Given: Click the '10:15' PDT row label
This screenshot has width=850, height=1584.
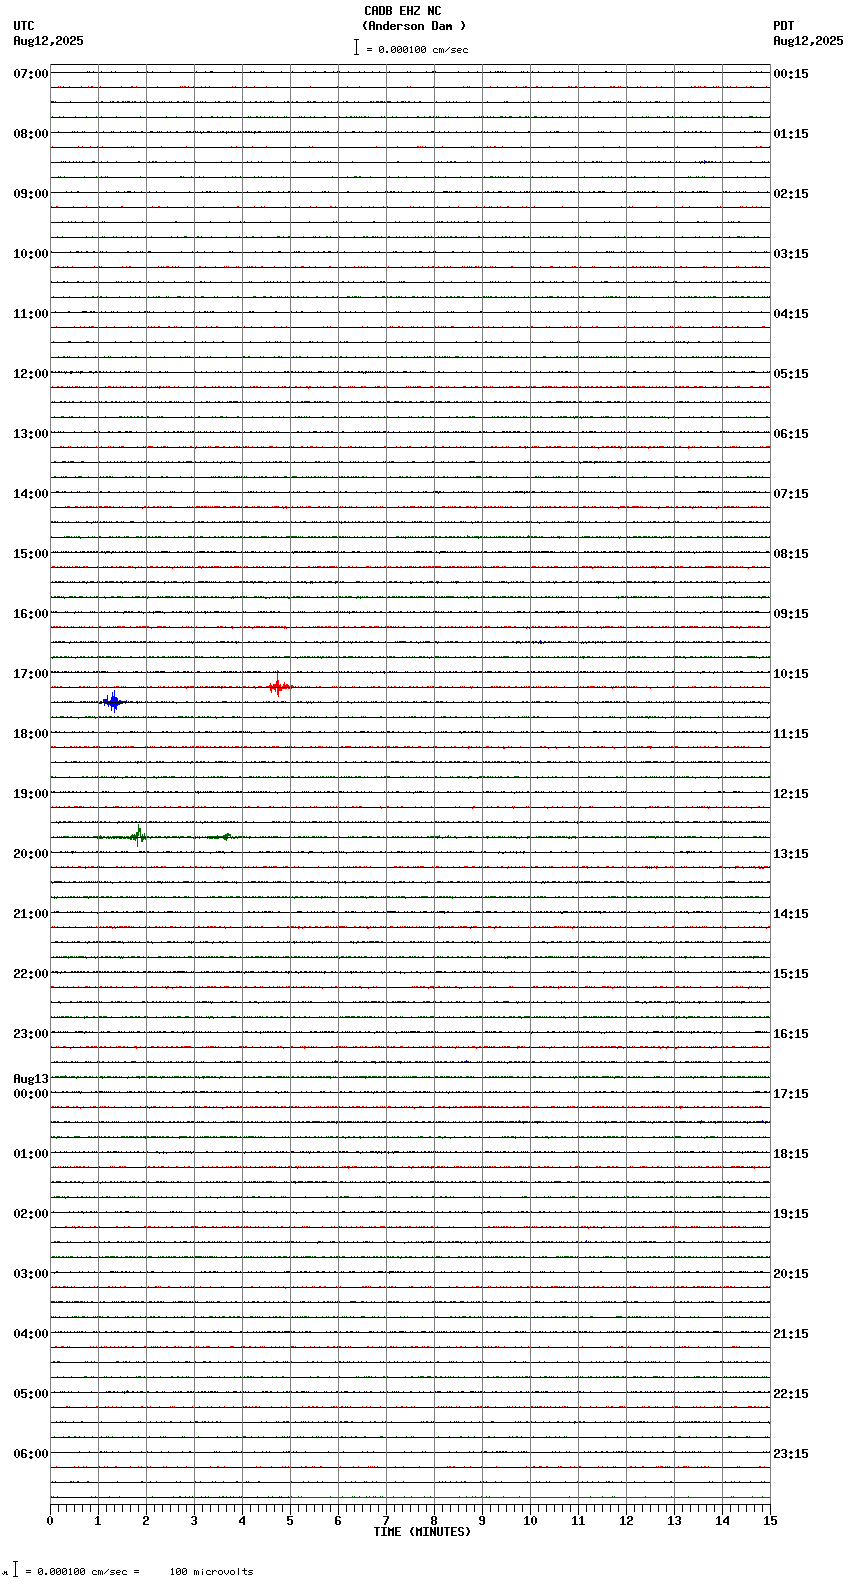Looking at the screenshot, I should 791,674.
